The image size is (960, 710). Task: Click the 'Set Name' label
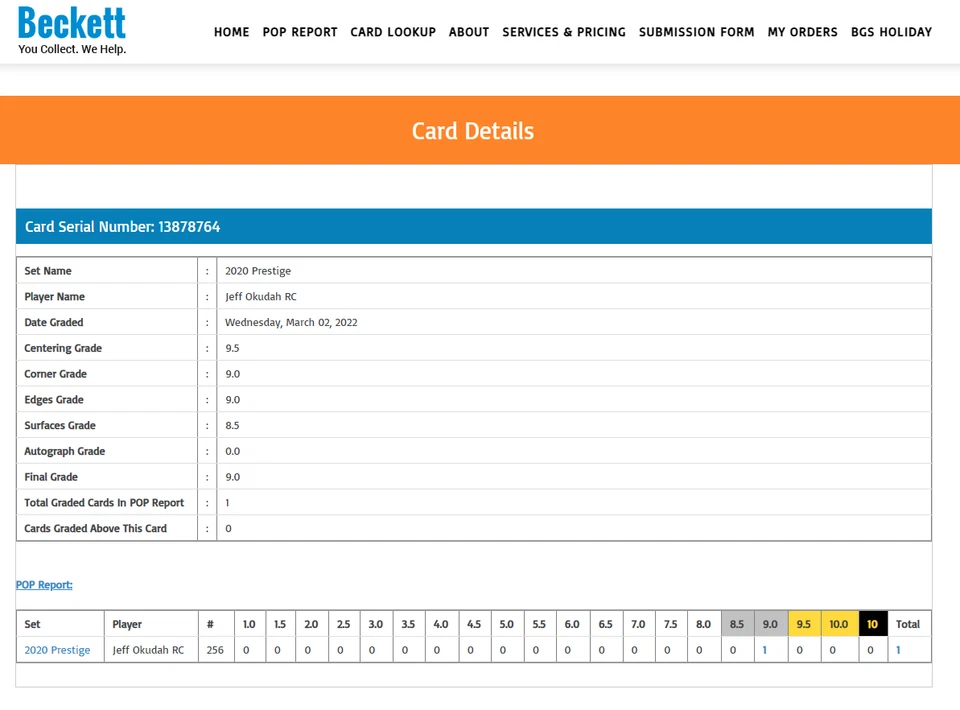(48, 271)
